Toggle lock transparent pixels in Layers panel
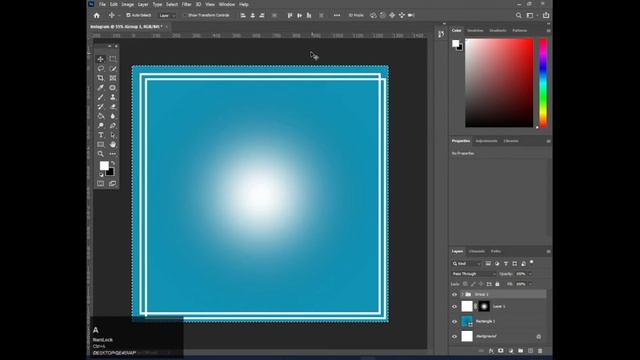640x360 pixels. 465,284
